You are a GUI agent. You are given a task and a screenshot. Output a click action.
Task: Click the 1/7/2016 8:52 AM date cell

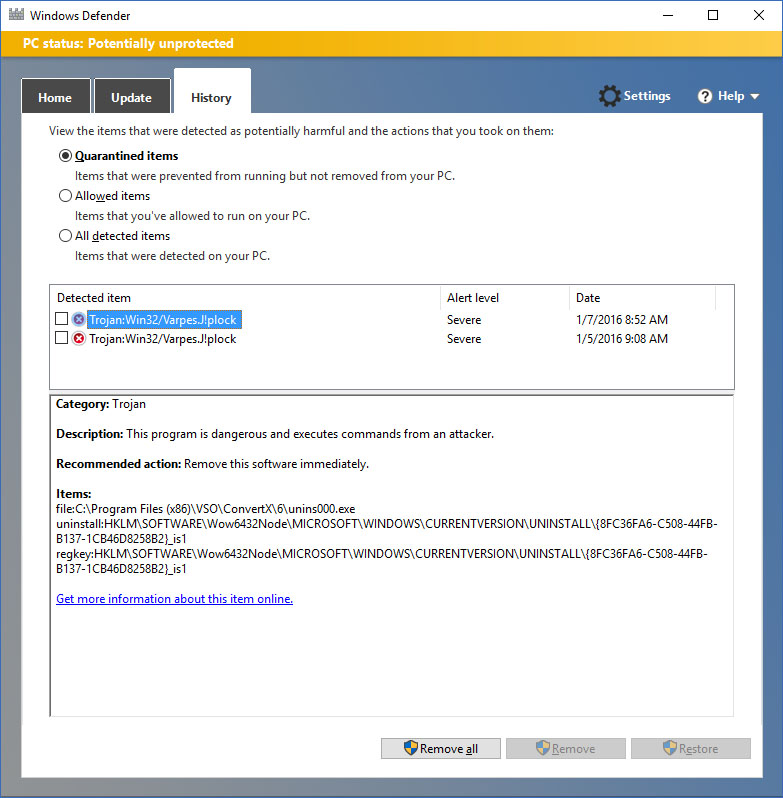click(x=622, y=320)
